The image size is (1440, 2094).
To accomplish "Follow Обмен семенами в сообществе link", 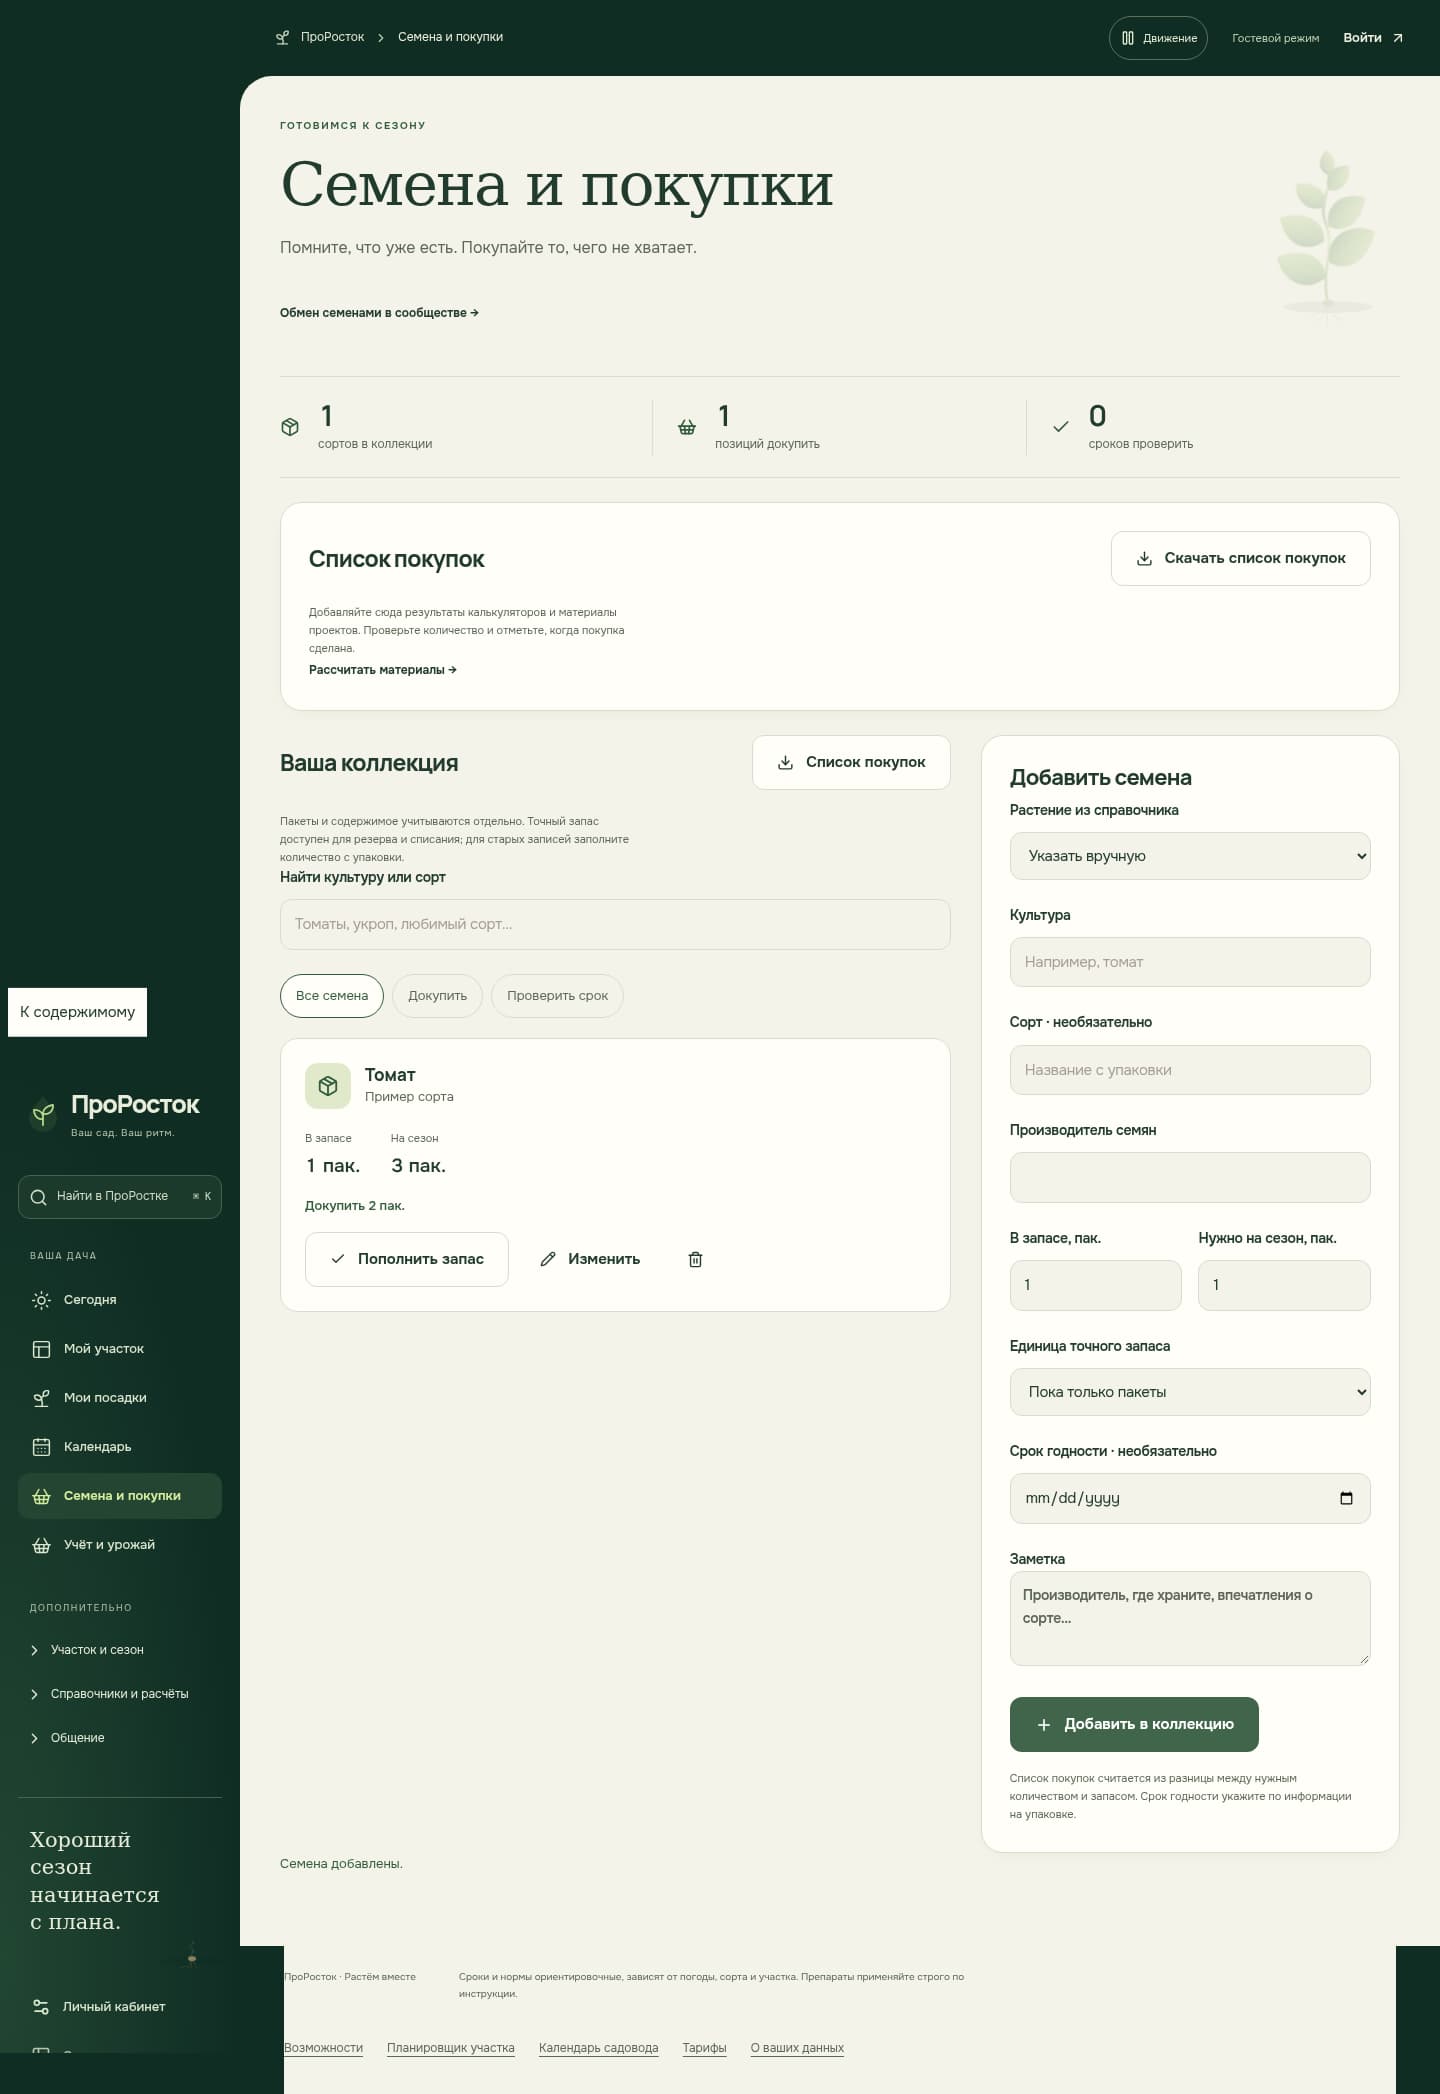I will point(379,313).
